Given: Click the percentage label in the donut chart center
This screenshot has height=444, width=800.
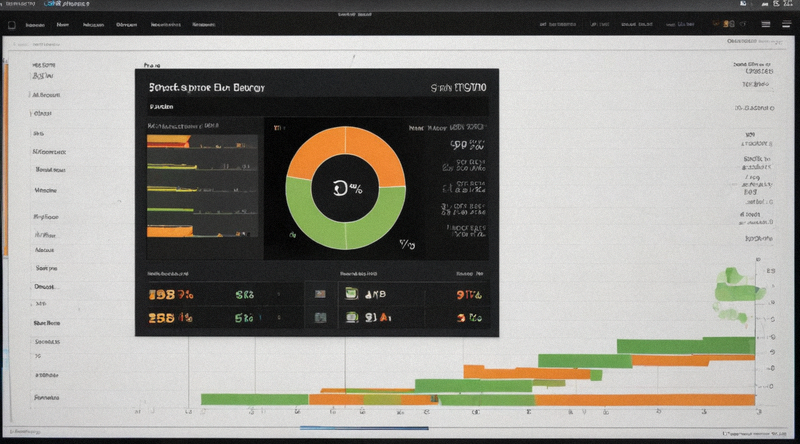Looking at the screenshot, I should pyautogui.click(x=347, y=189).
